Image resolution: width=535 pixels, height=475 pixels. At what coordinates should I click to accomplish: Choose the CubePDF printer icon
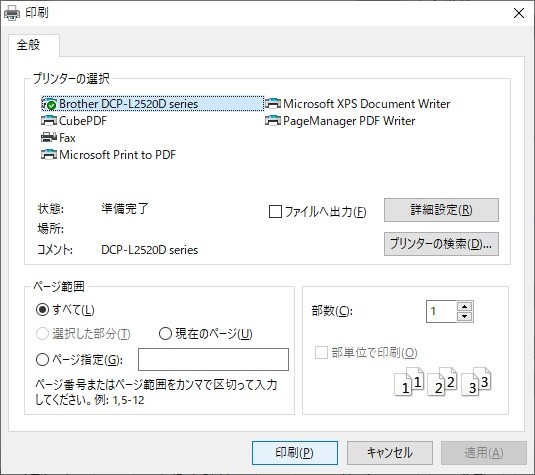(49, 120)
